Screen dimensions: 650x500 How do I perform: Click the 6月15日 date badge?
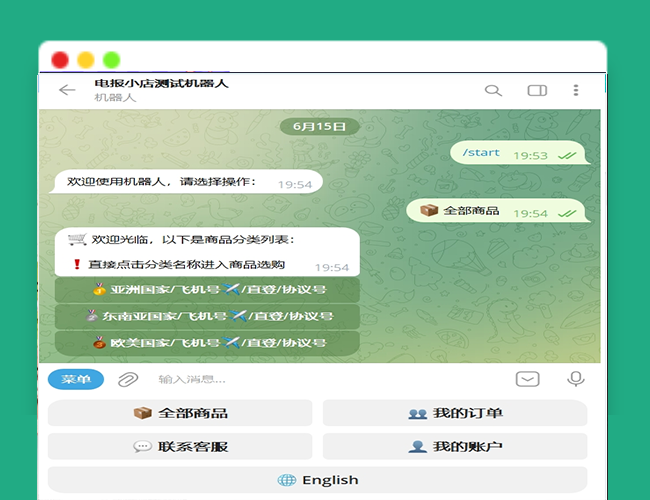click(319, 126)
